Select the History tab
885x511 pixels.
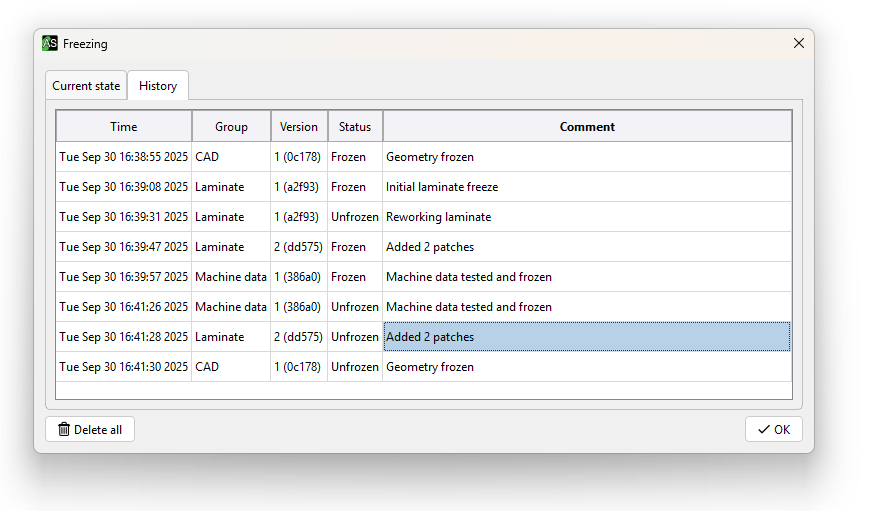[158, 86]
